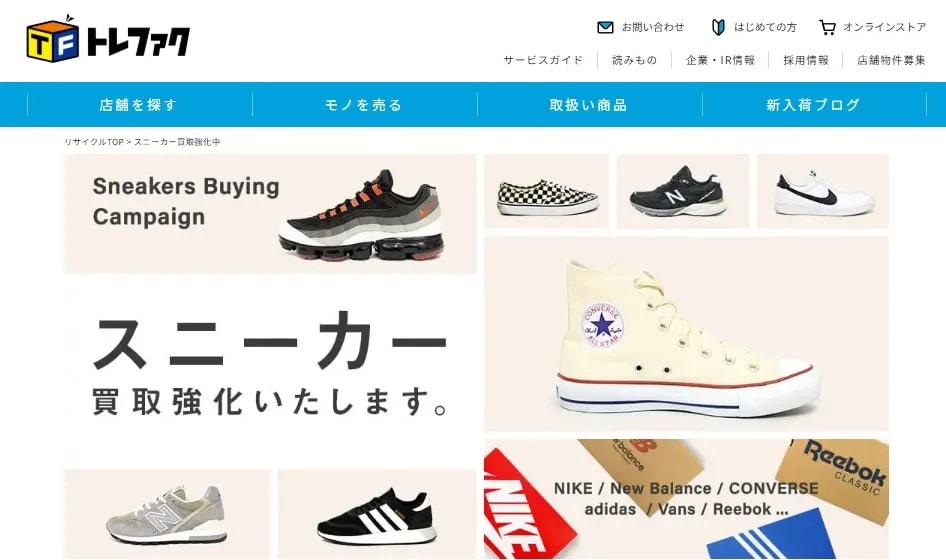Click the checkered Vans sneaker thumbnail
The width and height of the screenshot is (946, 560).
[x=546, y=191]
